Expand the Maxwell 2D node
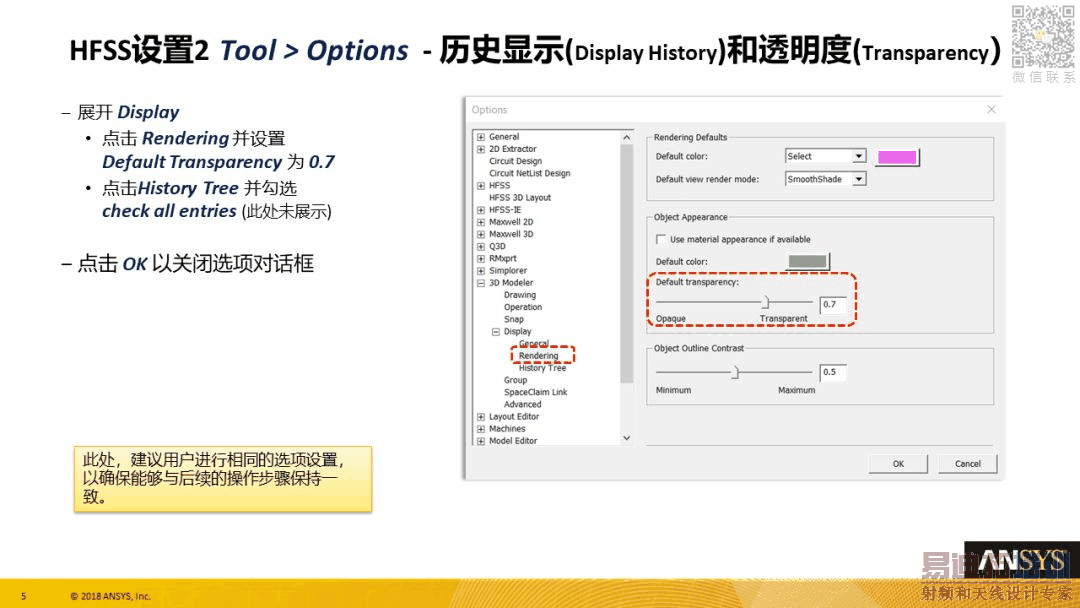 481,222
